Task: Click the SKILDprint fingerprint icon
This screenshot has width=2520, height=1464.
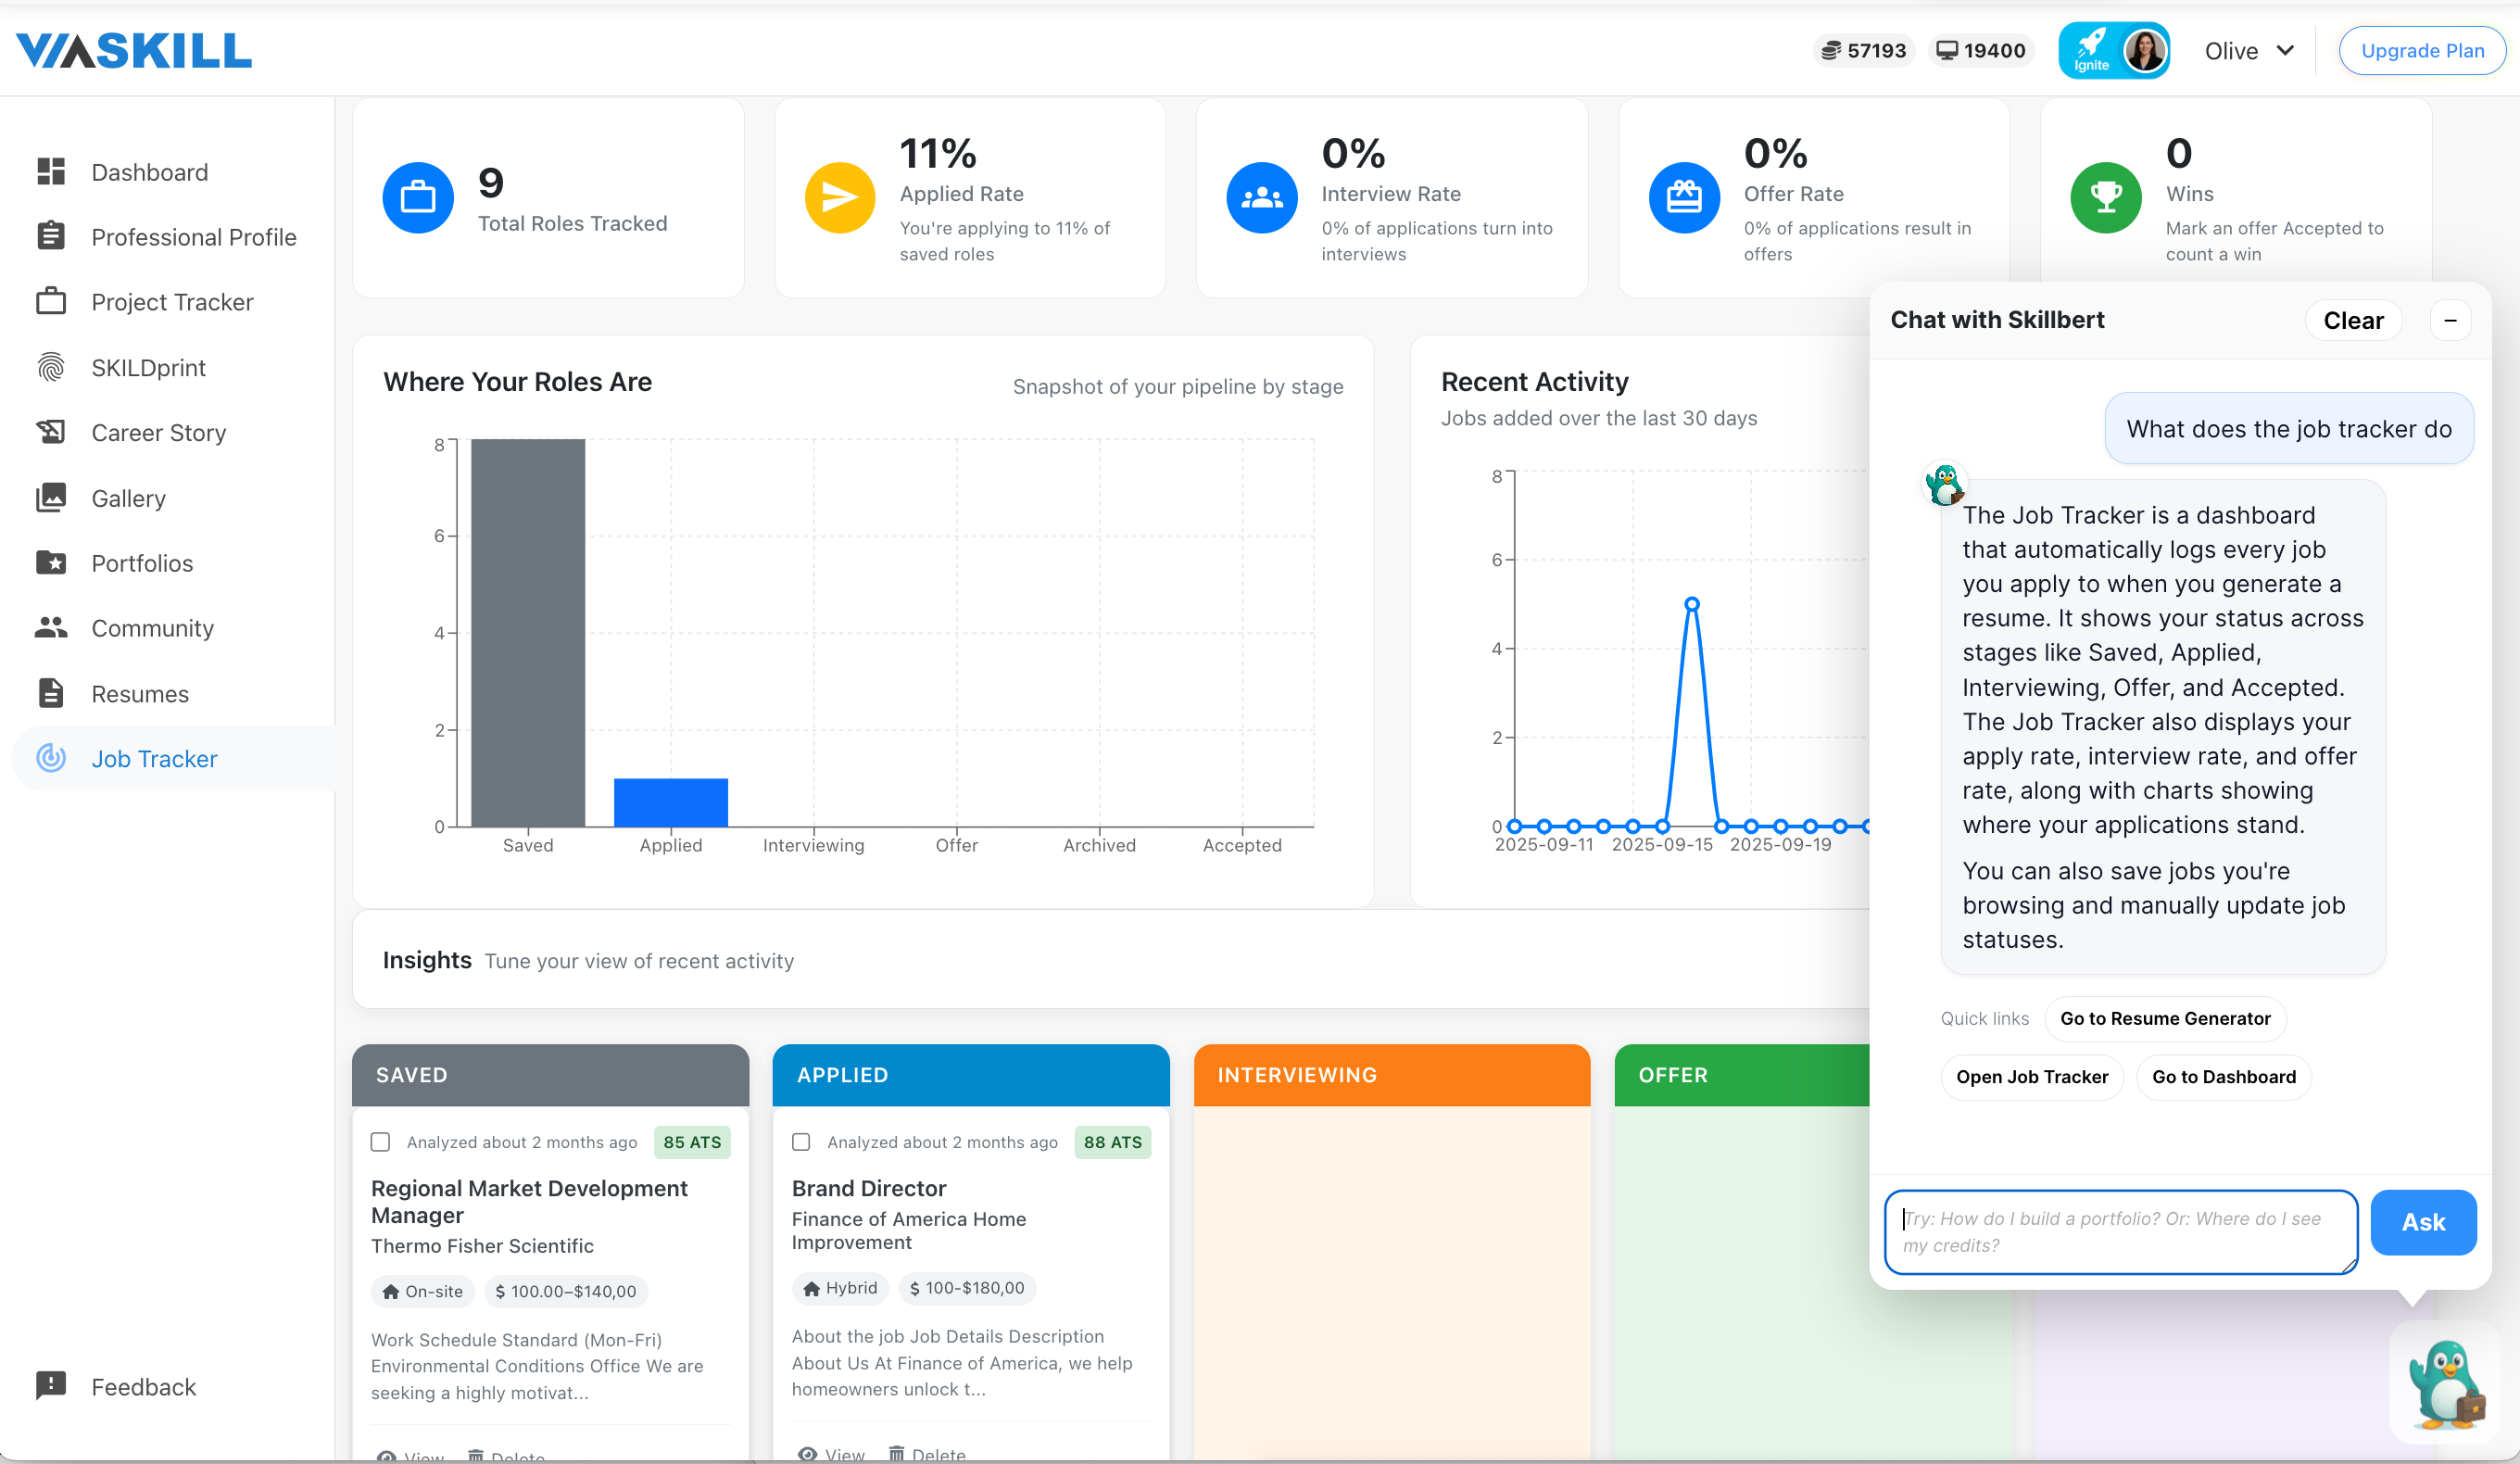Action: click(x=50, y=366)
